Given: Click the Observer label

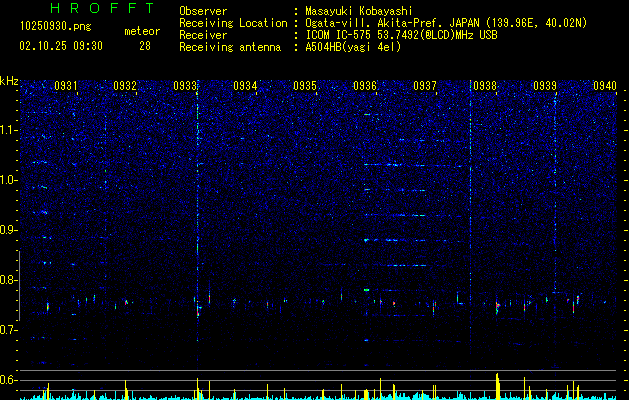Looking at the screenshot, I should 203,11.
